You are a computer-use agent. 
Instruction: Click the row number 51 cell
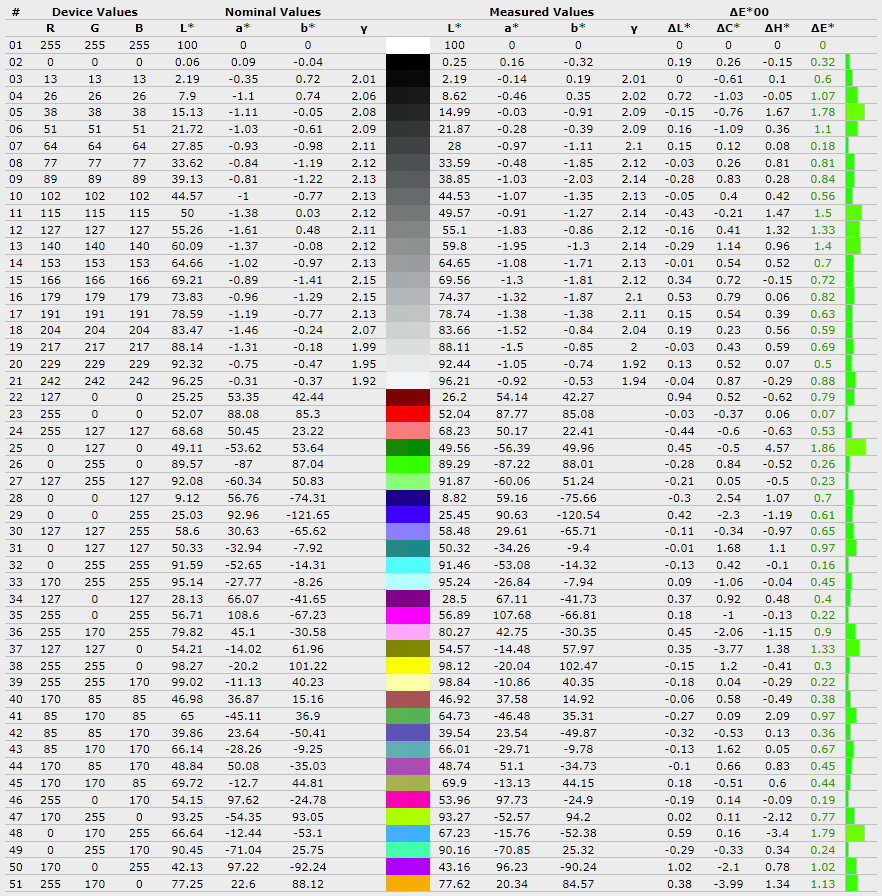[15, 884]
